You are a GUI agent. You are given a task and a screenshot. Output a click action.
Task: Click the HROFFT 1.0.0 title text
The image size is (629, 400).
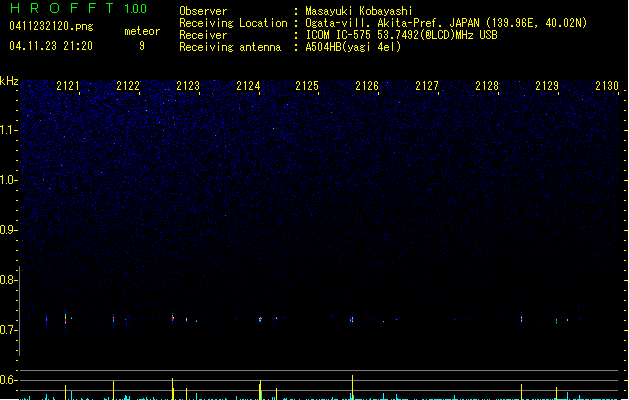(78, 8)
